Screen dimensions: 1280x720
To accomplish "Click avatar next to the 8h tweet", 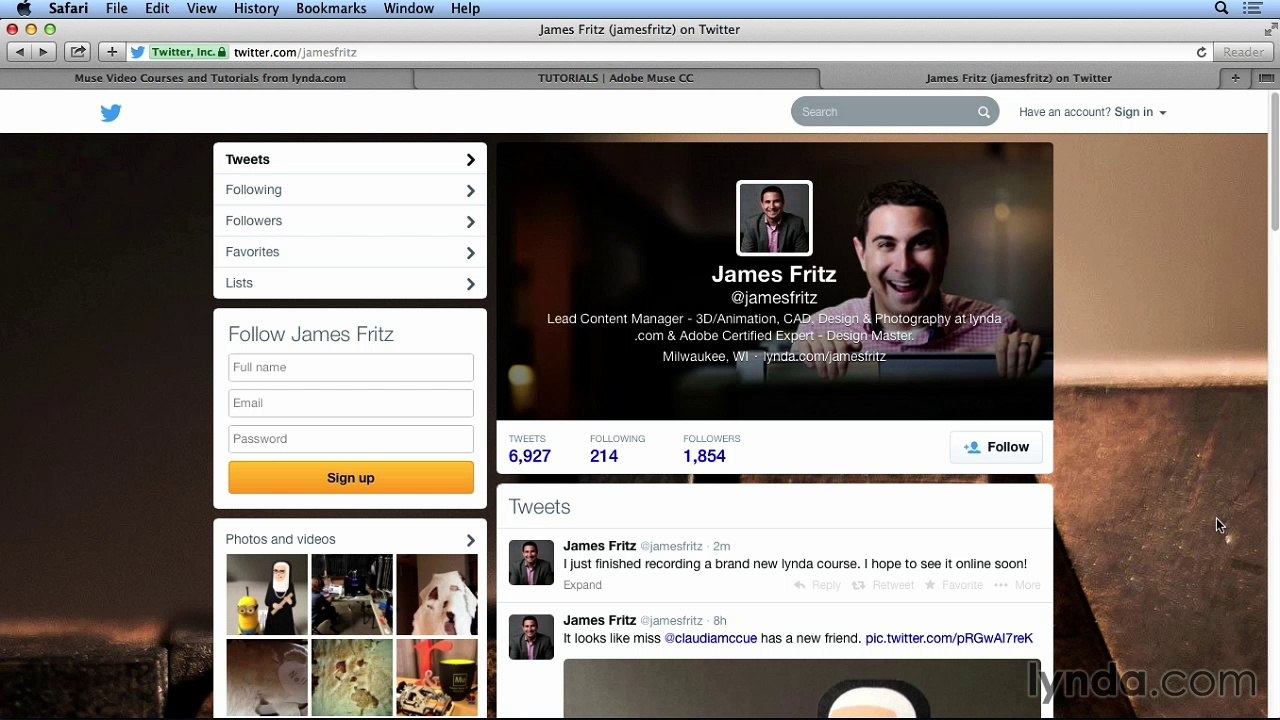I will pos(531,637).
